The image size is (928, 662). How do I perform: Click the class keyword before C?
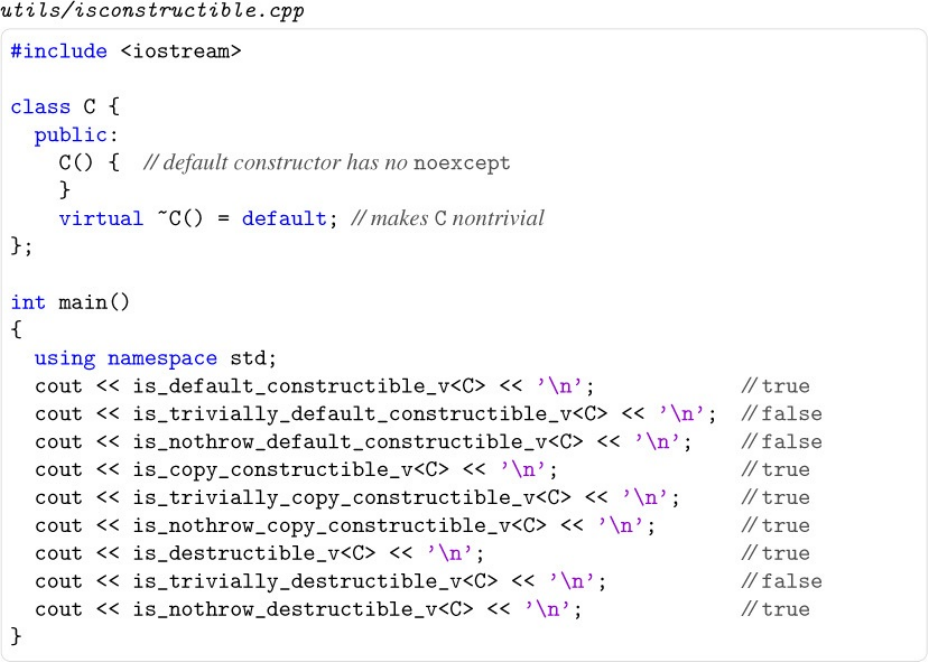click(40, 107)
